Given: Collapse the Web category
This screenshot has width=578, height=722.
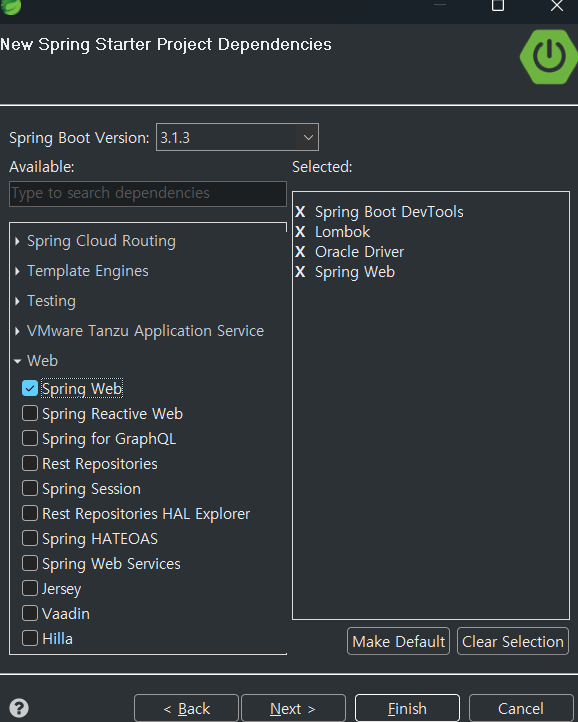Looking at the screenshot, I should [18, 361].
